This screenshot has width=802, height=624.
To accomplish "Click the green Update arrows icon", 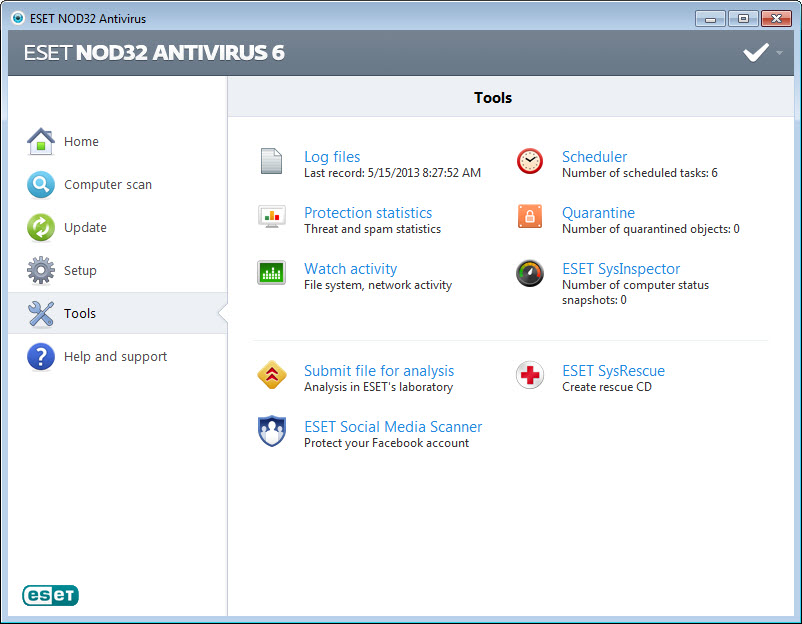I will pyautogui.click(x=41, y=227).
